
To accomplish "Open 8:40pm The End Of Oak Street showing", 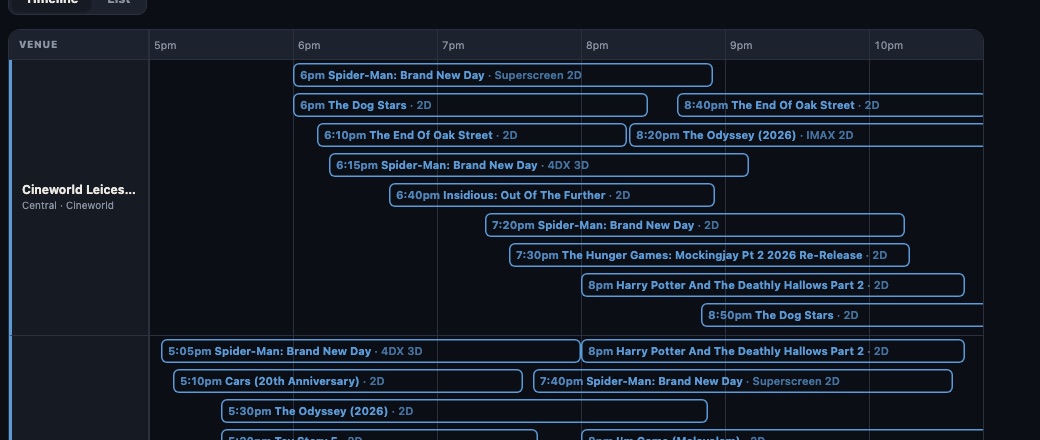I will (830, 106).
